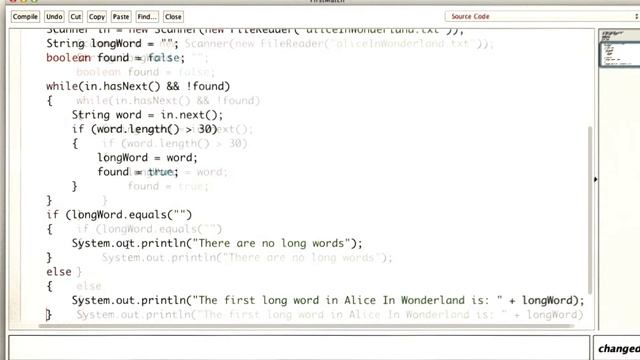Open the Find... dialog

coord(147,17)
